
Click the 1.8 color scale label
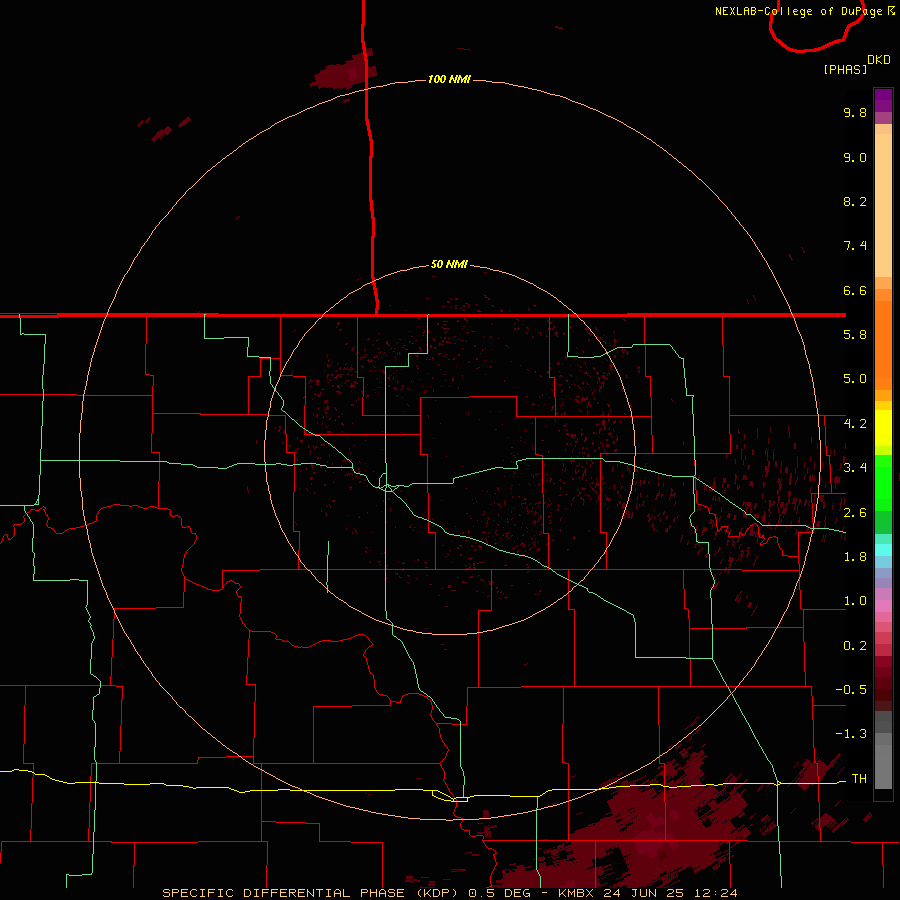[x=855, y=557]
